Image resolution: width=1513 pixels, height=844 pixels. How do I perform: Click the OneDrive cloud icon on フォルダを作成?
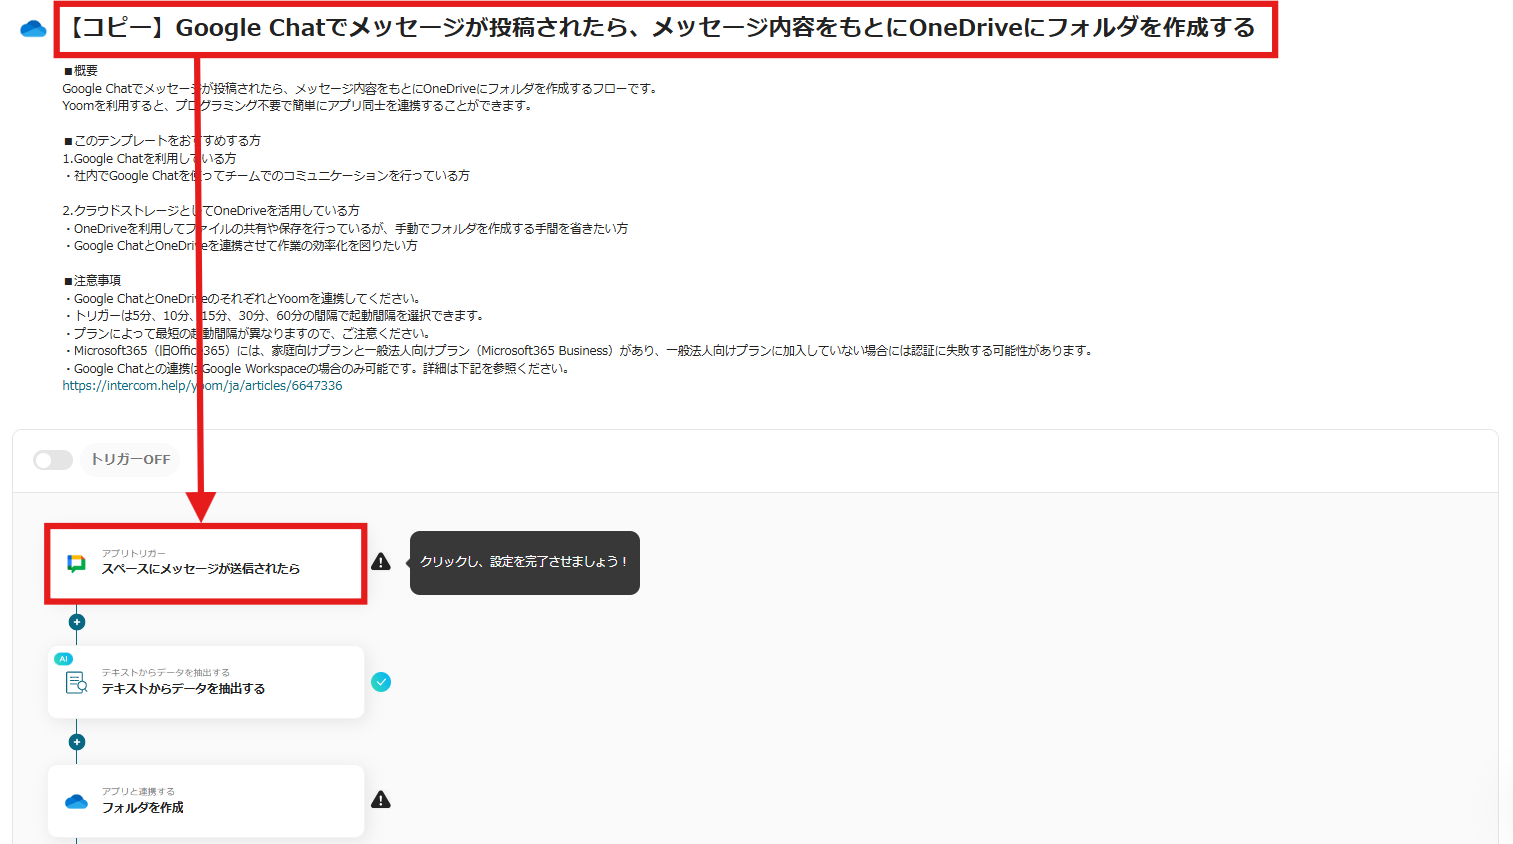click(77, 801)
